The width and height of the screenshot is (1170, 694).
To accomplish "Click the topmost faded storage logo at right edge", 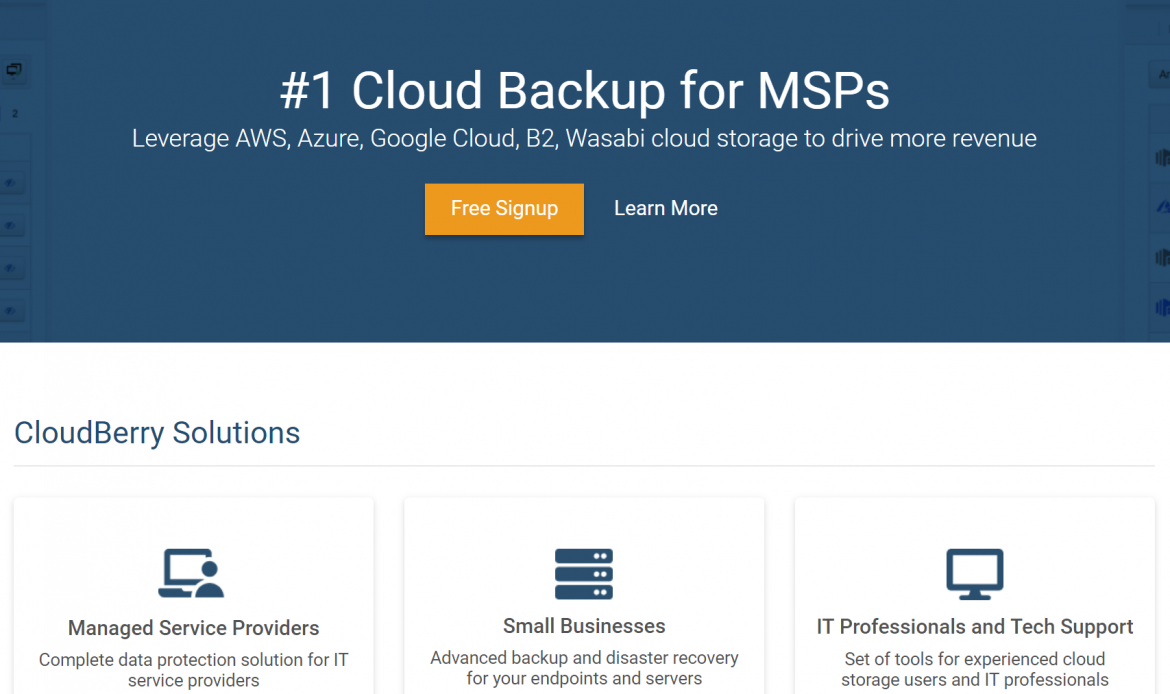I will 1162,158.
